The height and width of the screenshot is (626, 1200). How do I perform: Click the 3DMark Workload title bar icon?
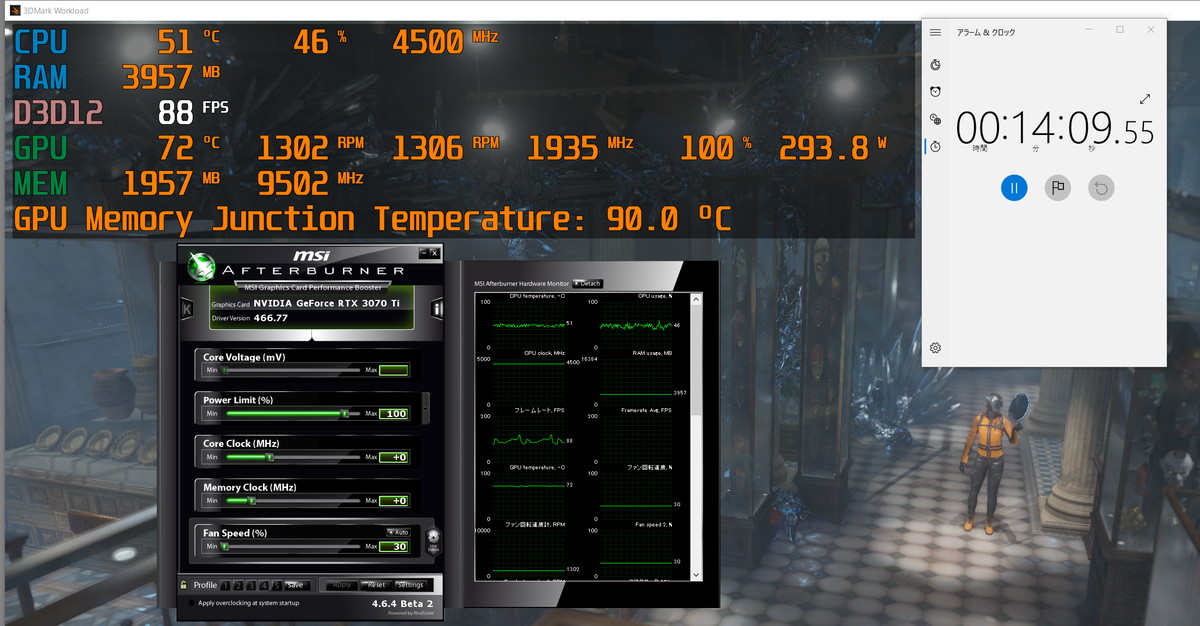[x=15, y=11]
